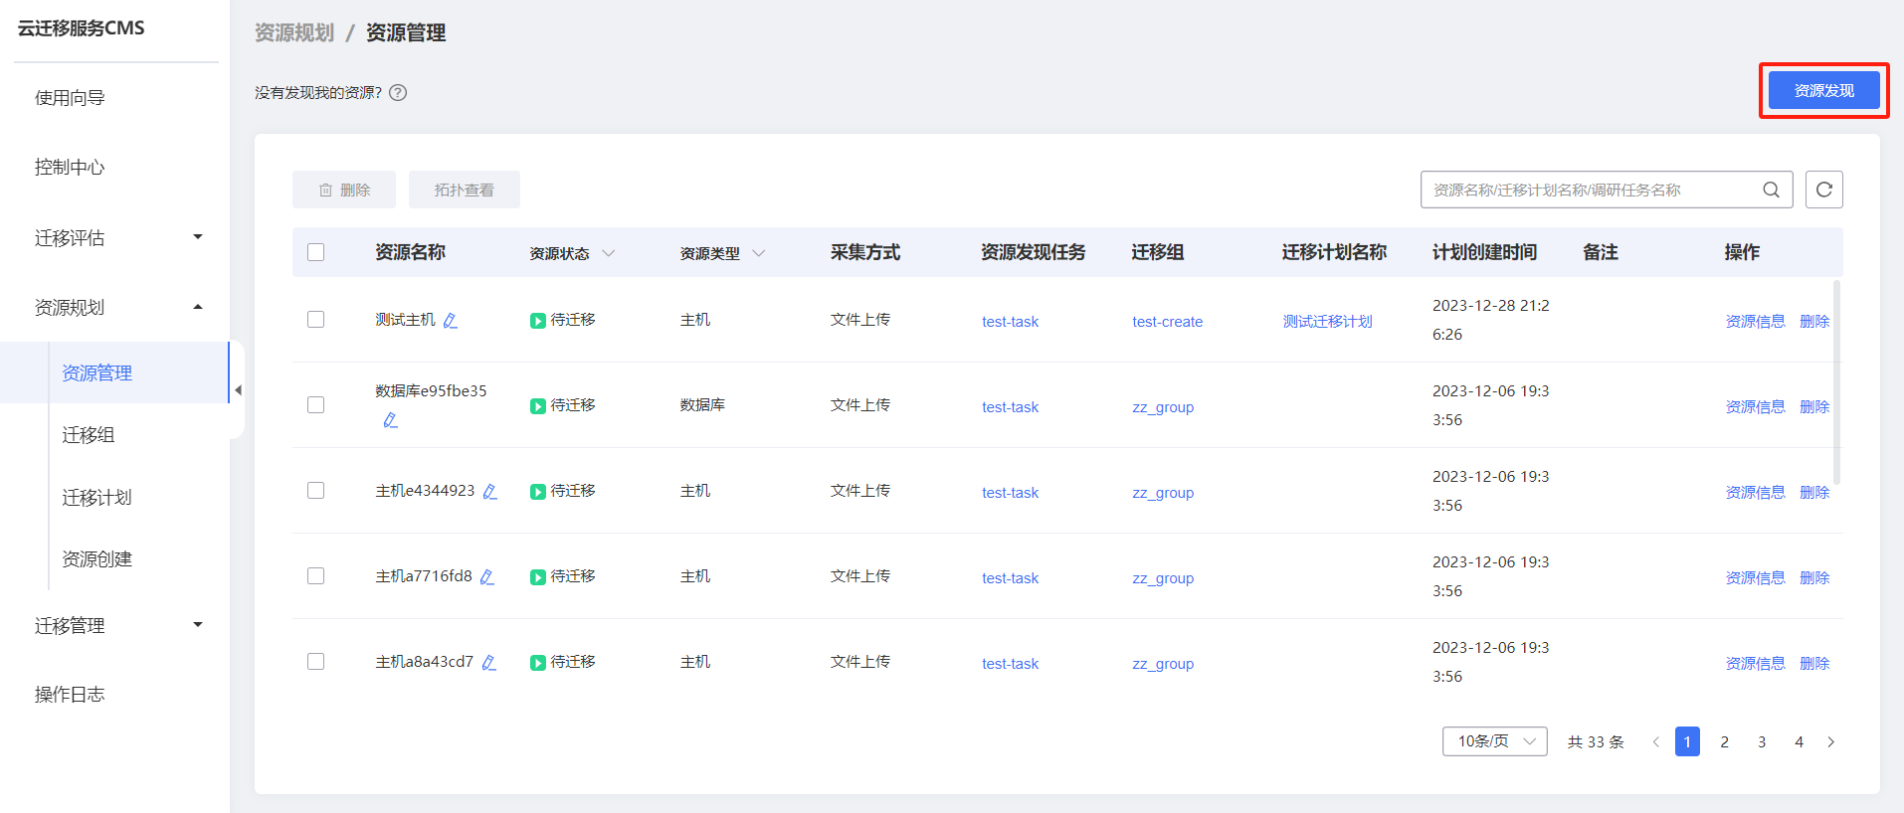This screenshot has height=813, width=1904.
Task: Click 计划创建时间 column header
Action: pos(1484,252)
